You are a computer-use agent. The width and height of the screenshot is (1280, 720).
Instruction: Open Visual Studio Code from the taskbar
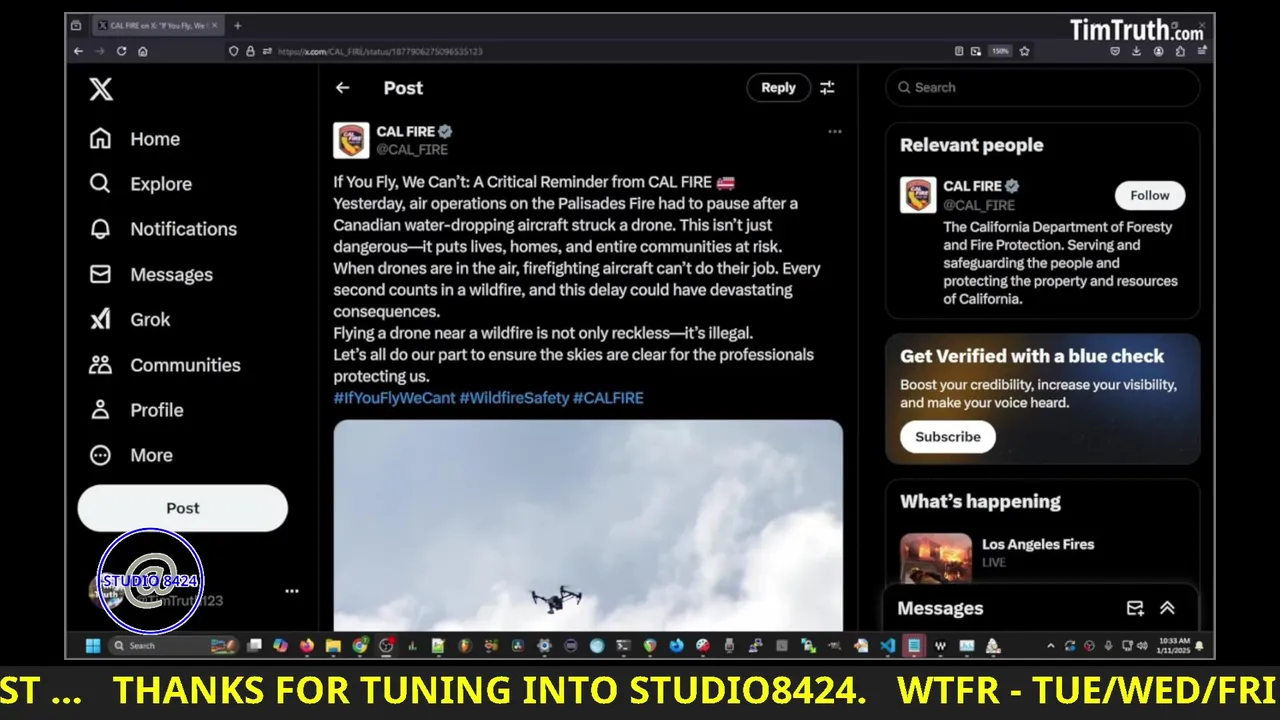point(888,646)
